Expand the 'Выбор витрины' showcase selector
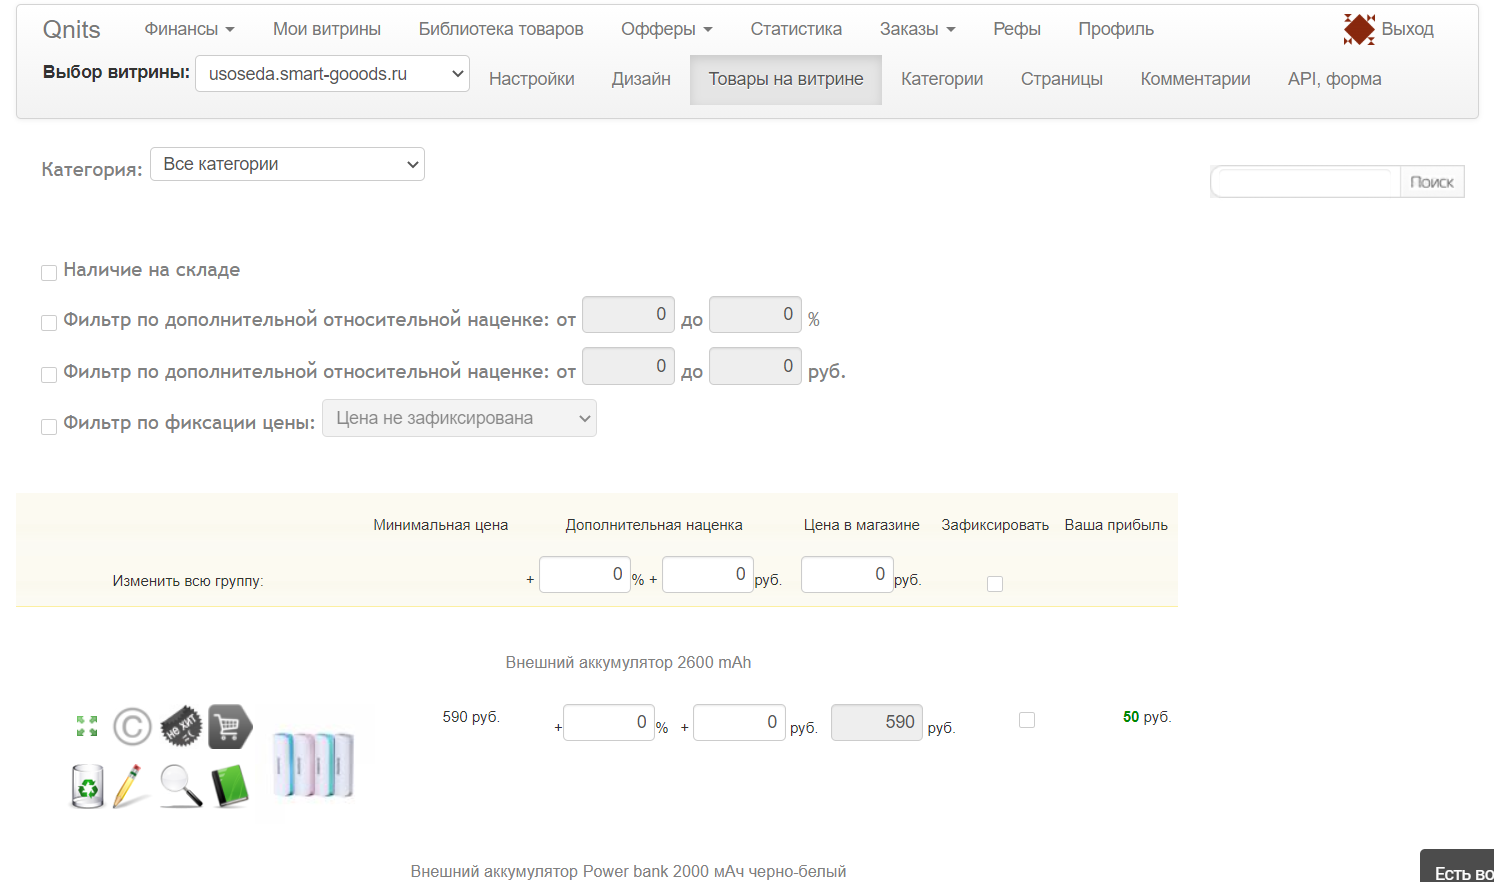This screenshot has width=1494, height=882. point(332,74)
